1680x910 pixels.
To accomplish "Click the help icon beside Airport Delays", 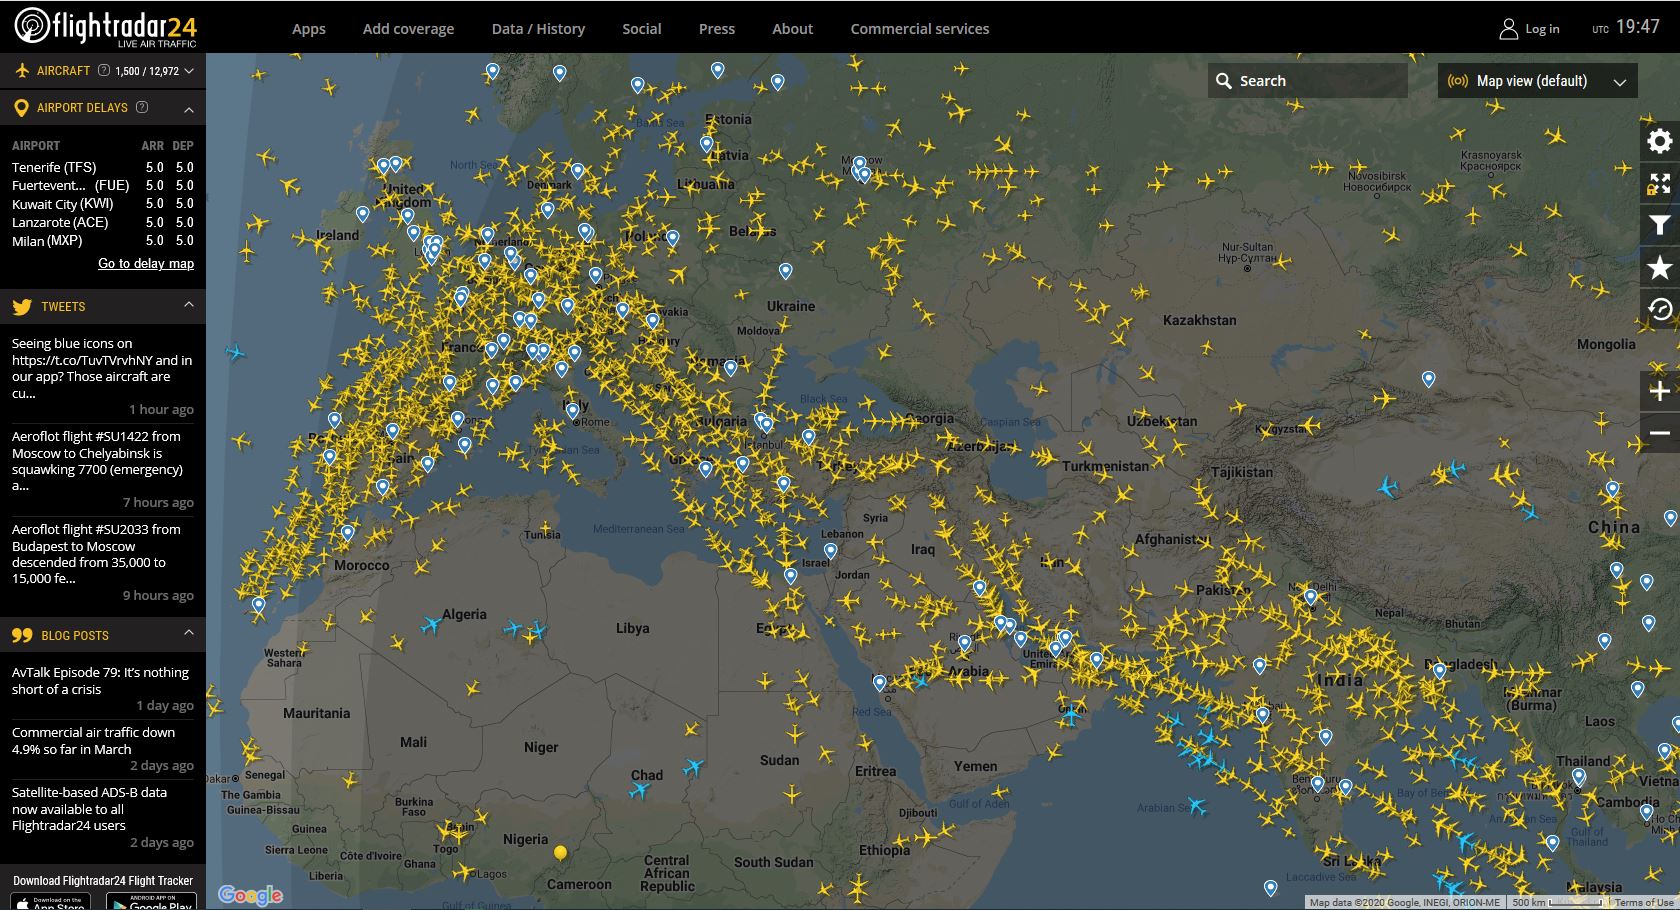I will pos(142,107).
